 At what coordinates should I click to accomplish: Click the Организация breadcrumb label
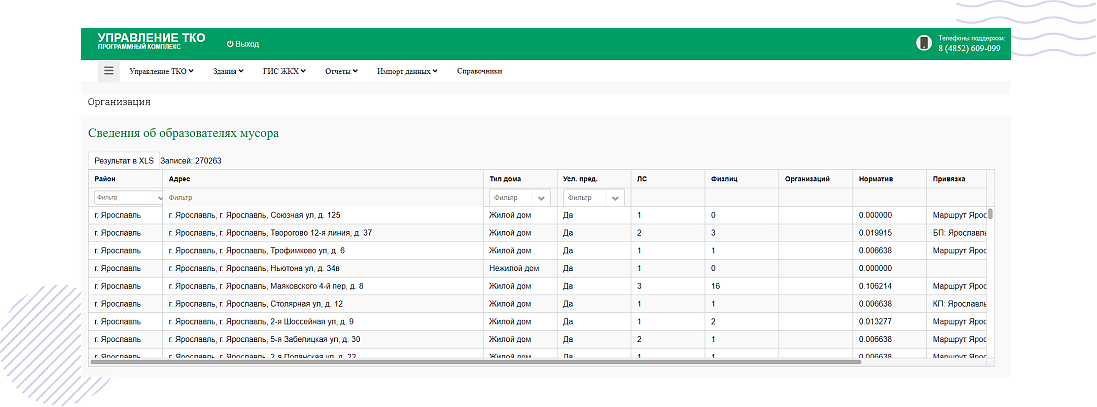point(119,101)
